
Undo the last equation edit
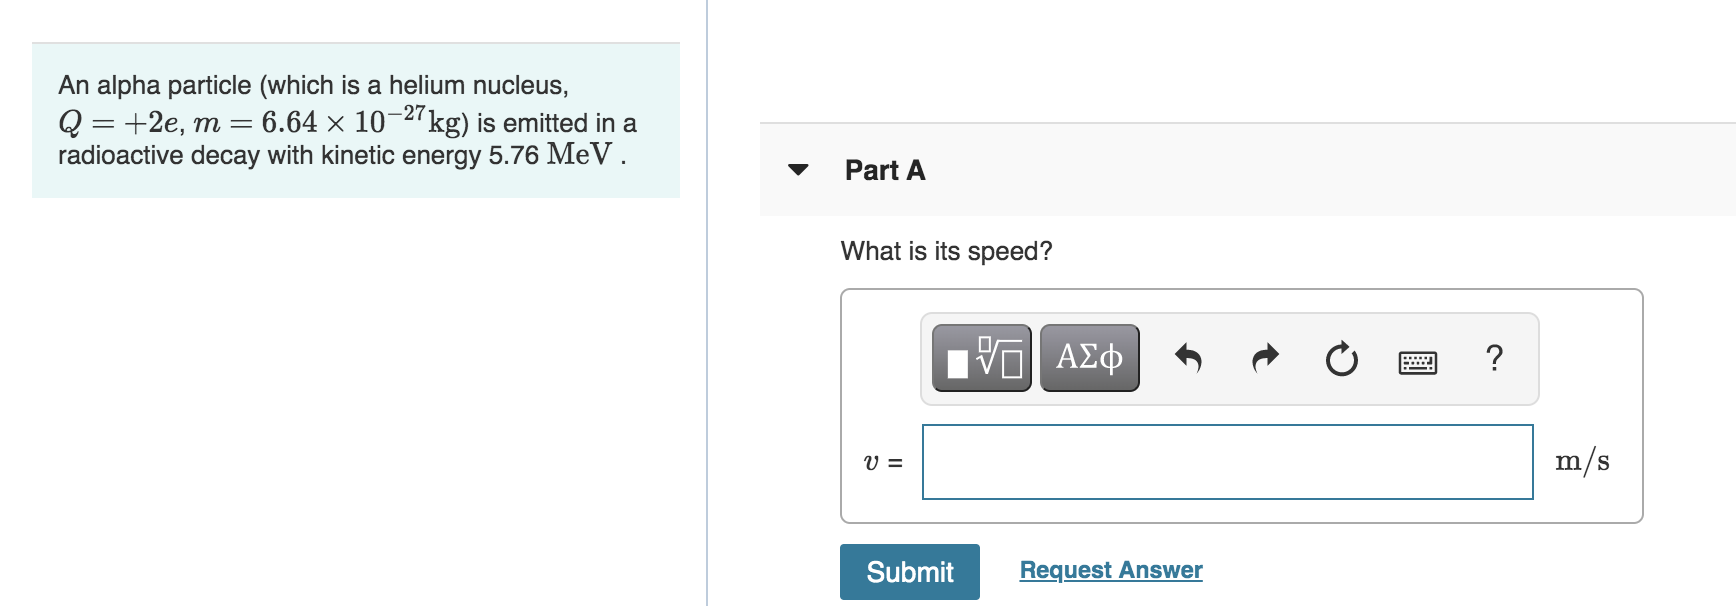pyautogui.click(x=1190, y=357)
